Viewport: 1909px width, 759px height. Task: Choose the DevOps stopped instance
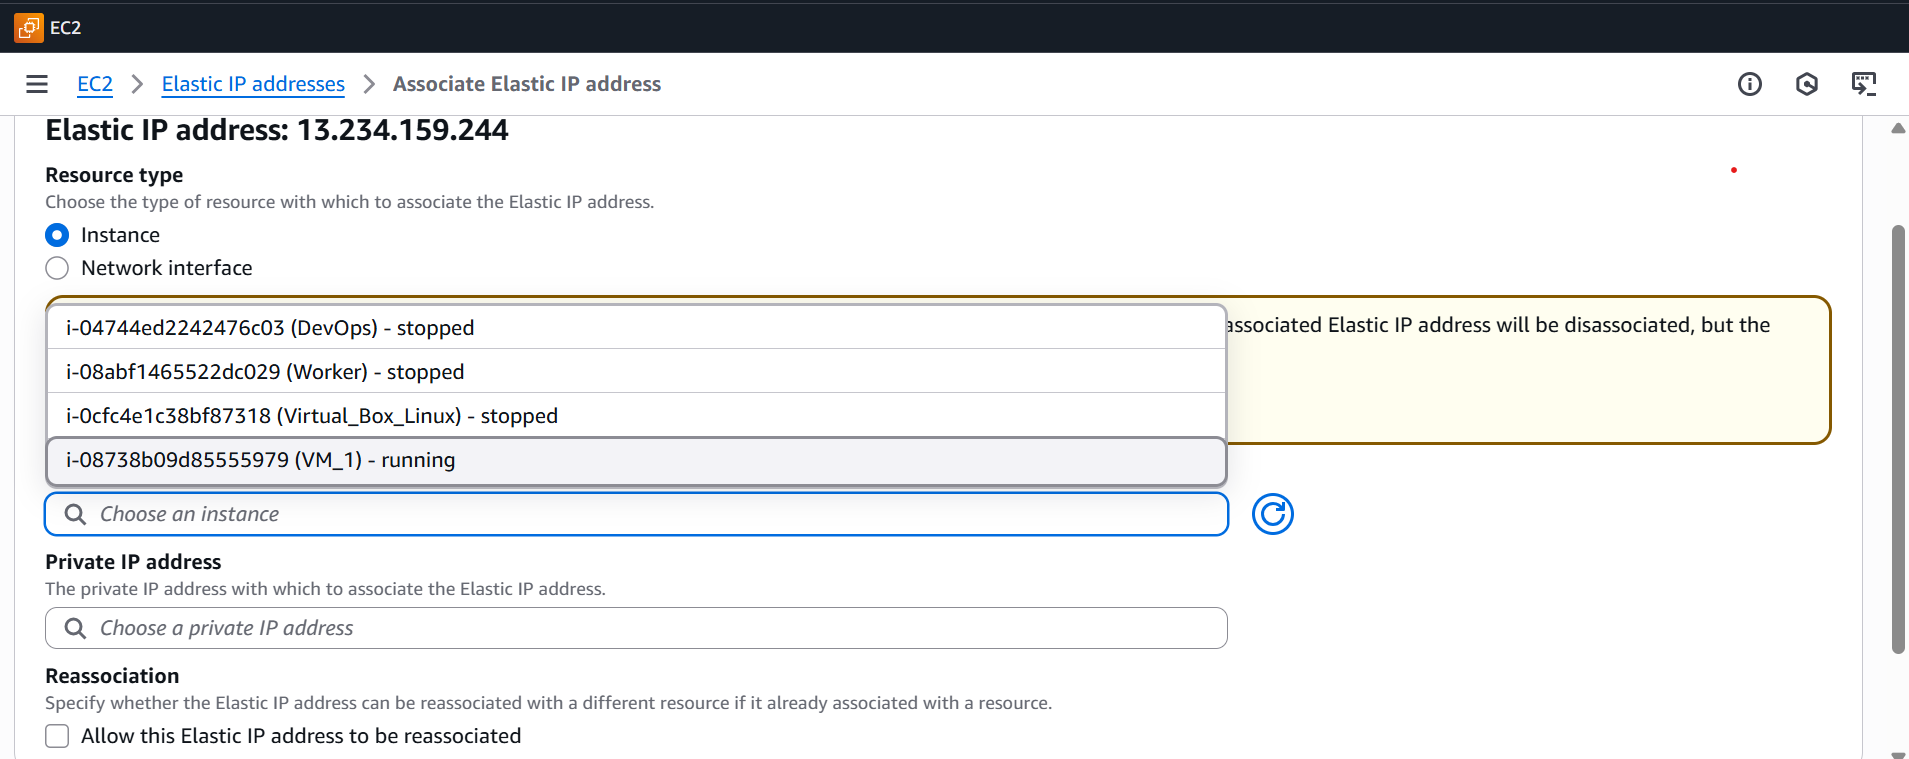tap(637, 328)
